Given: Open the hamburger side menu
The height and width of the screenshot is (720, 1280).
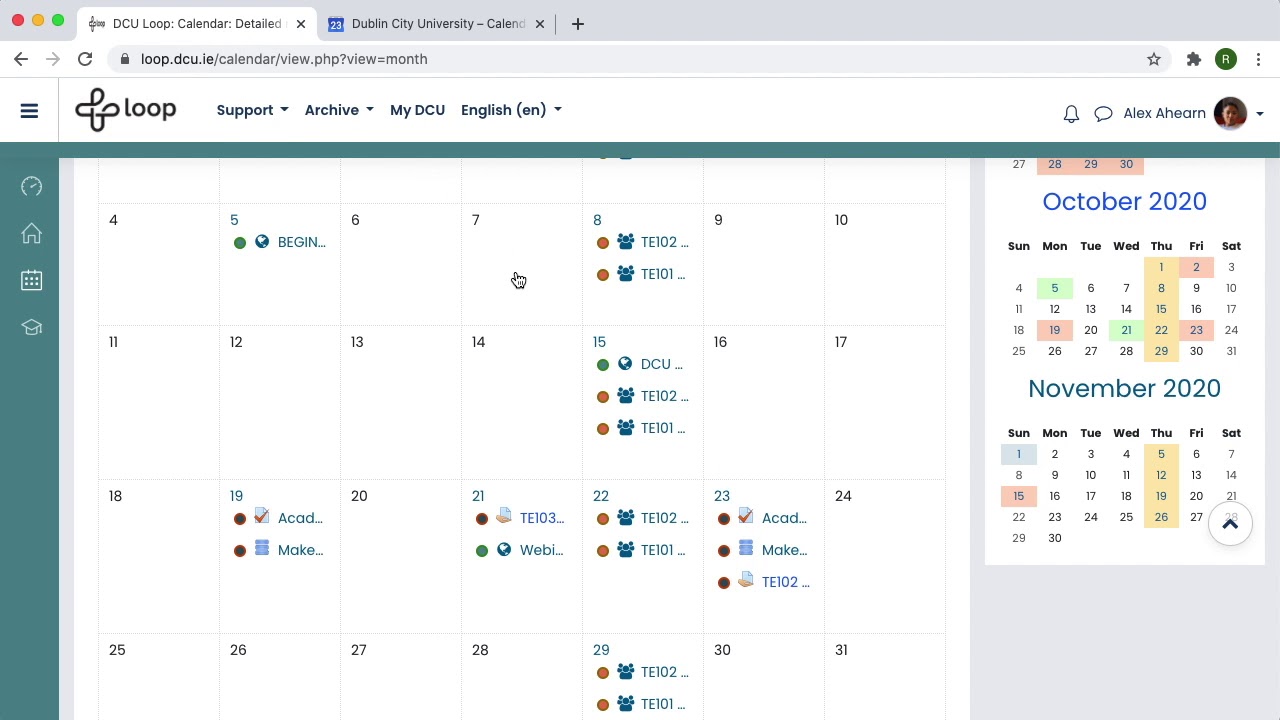Looking at the screenshot, I should tap(29, 111).
